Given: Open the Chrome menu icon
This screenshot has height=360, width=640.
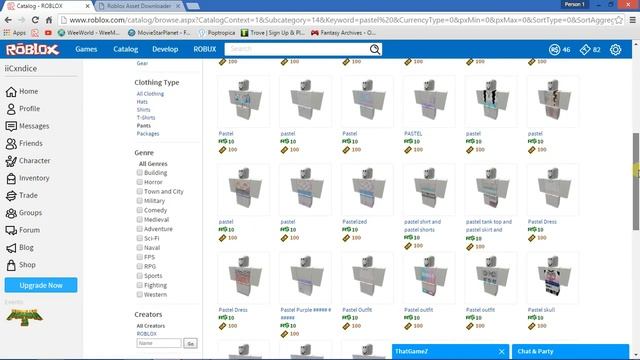Looking at the screenshot, I should point(632,20).
